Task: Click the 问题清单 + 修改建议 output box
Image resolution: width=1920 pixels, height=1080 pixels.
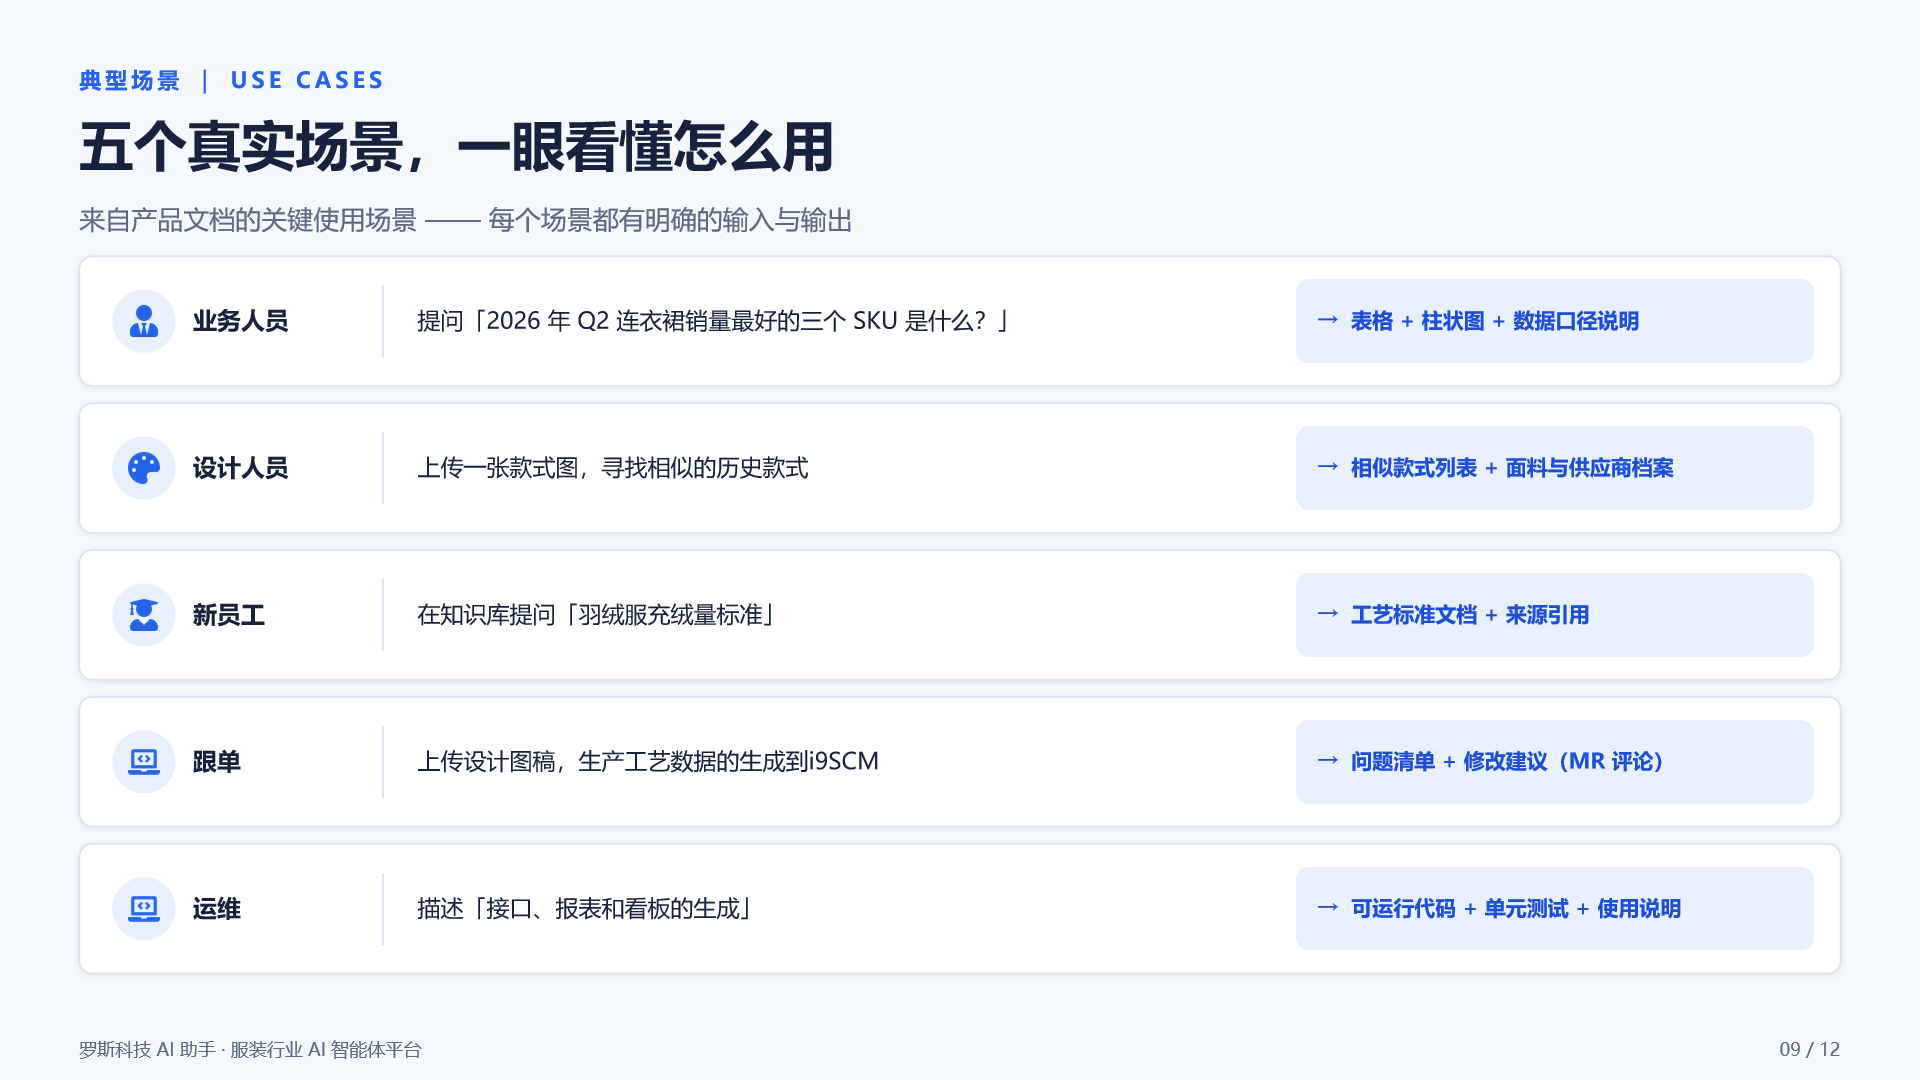Action: coord(1554,762)
